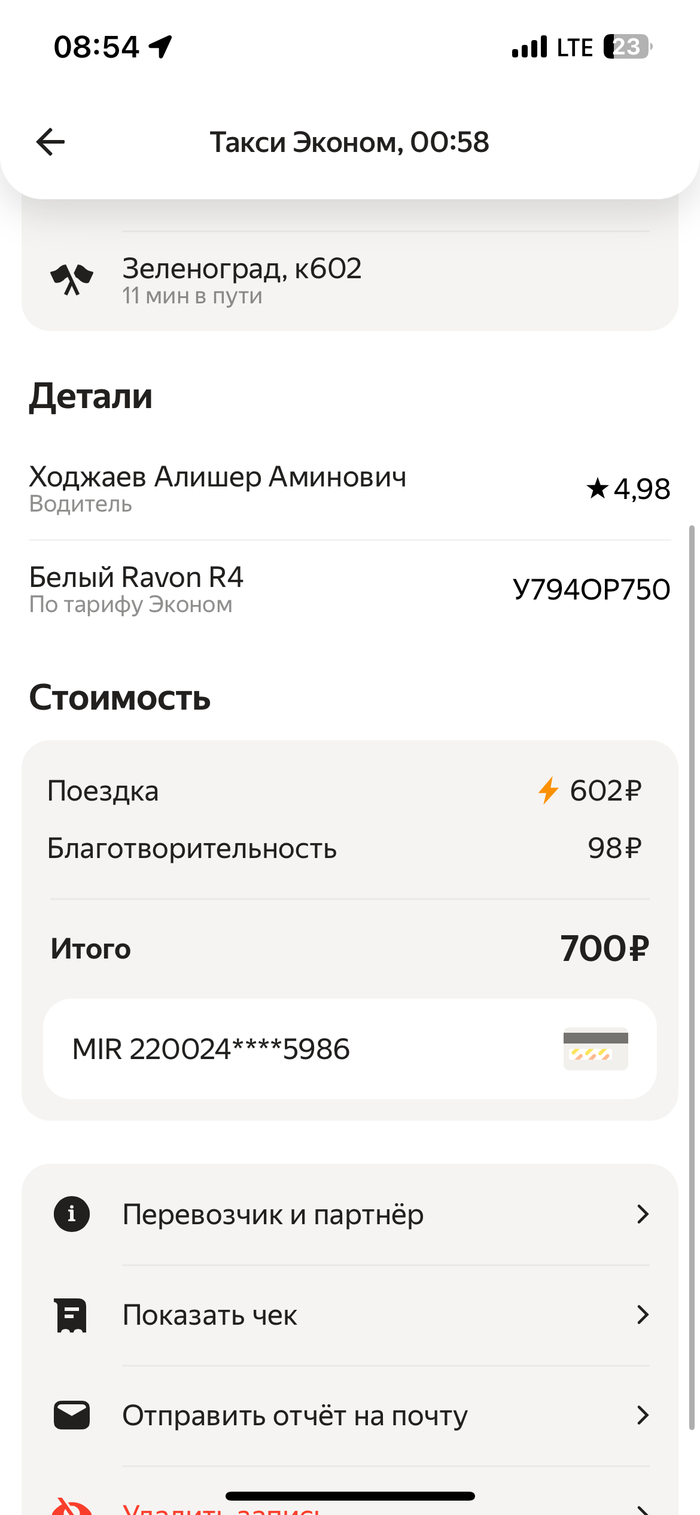Tap the Зеленоград, к602 destination address
This screenshot has width=700, height=1515.
242,268
